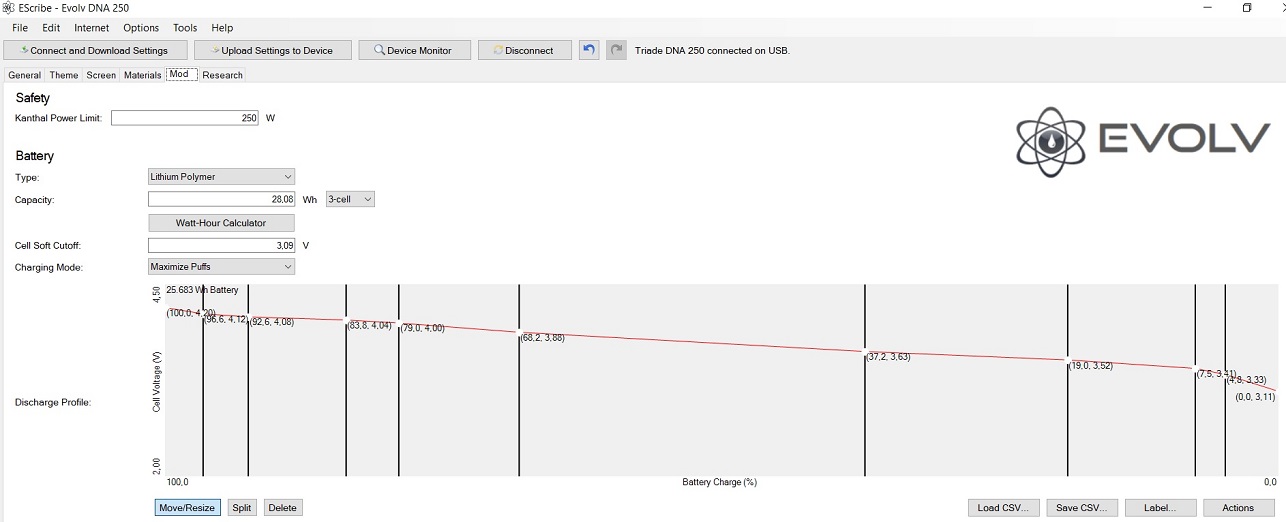The height and width of the screenshot is (522, 1286).
Task: Restore down the window
Action: 1247,8
